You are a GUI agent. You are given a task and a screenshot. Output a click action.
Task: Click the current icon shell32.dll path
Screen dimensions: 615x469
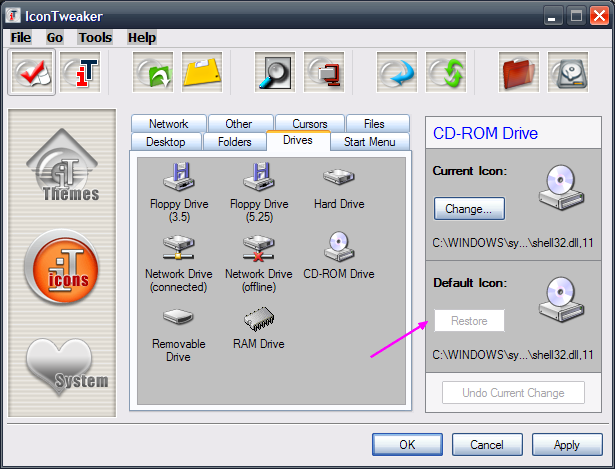click(513, 243)
